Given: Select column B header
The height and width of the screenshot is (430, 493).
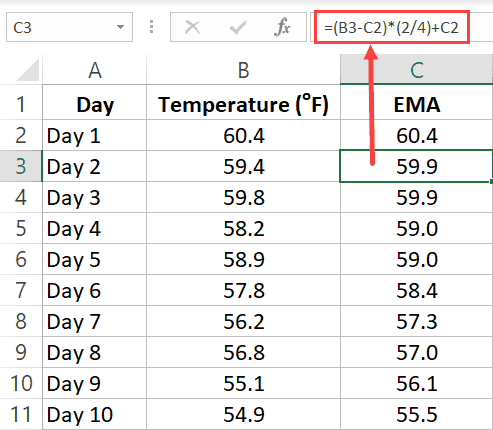Looking at the screenshot, I should [243, 70].
